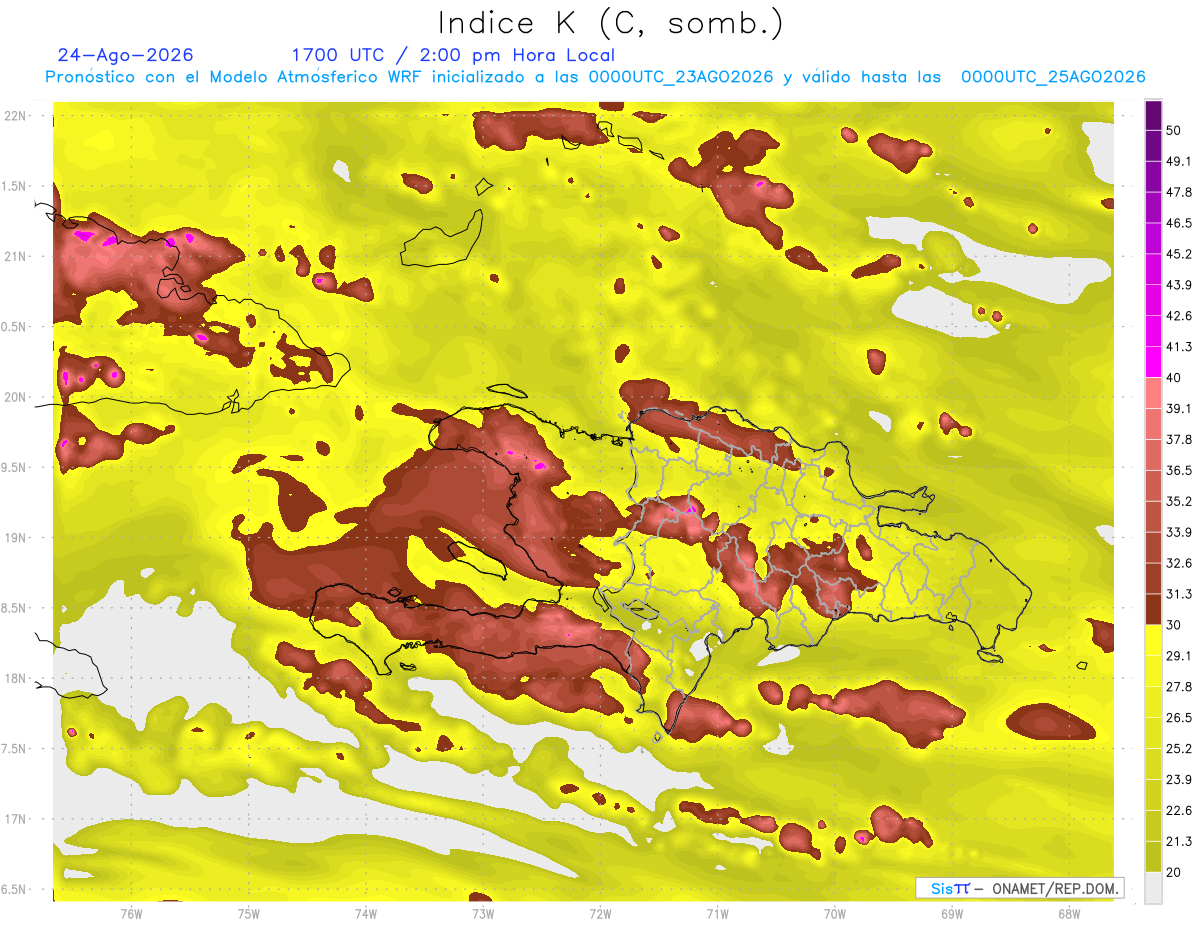Click the legend value '20'
Image resolution: width=1200 pixels, height=927 pixels.
pyautogui.click(x=1174, y=872)
